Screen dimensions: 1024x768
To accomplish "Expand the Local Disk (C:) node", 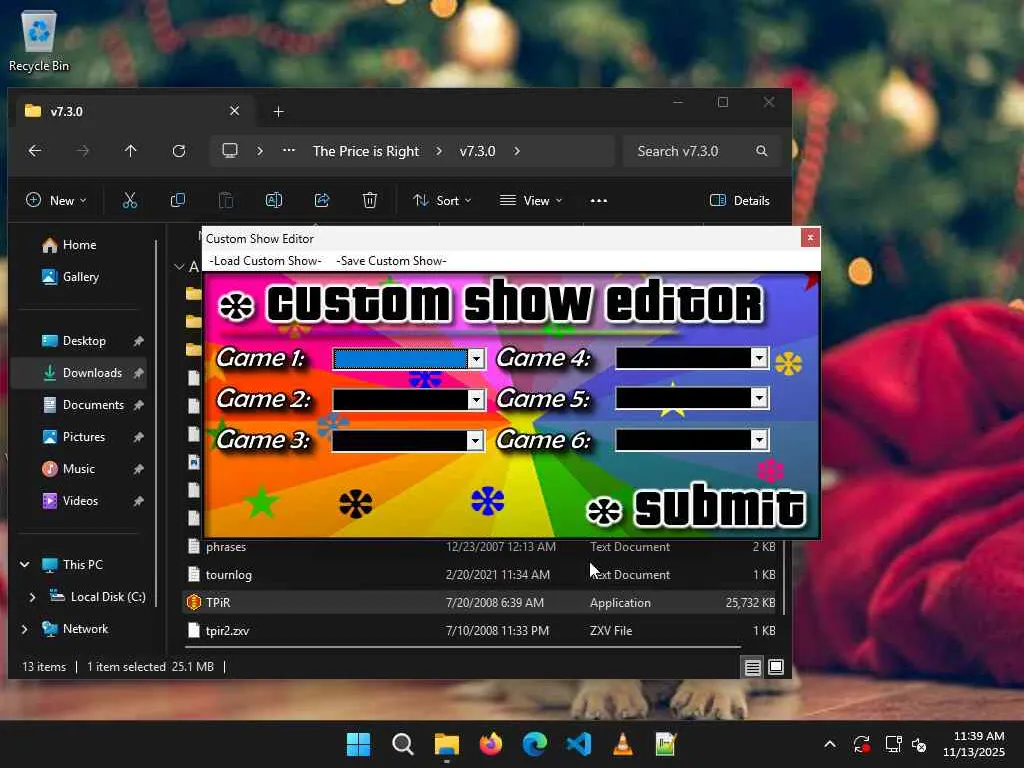I will (32, 597).
